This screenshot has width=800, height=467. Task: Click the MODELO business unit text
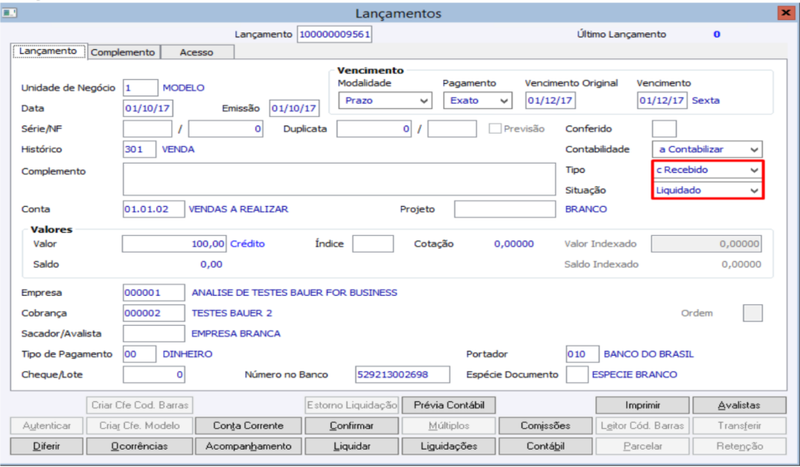click(183, 88)
